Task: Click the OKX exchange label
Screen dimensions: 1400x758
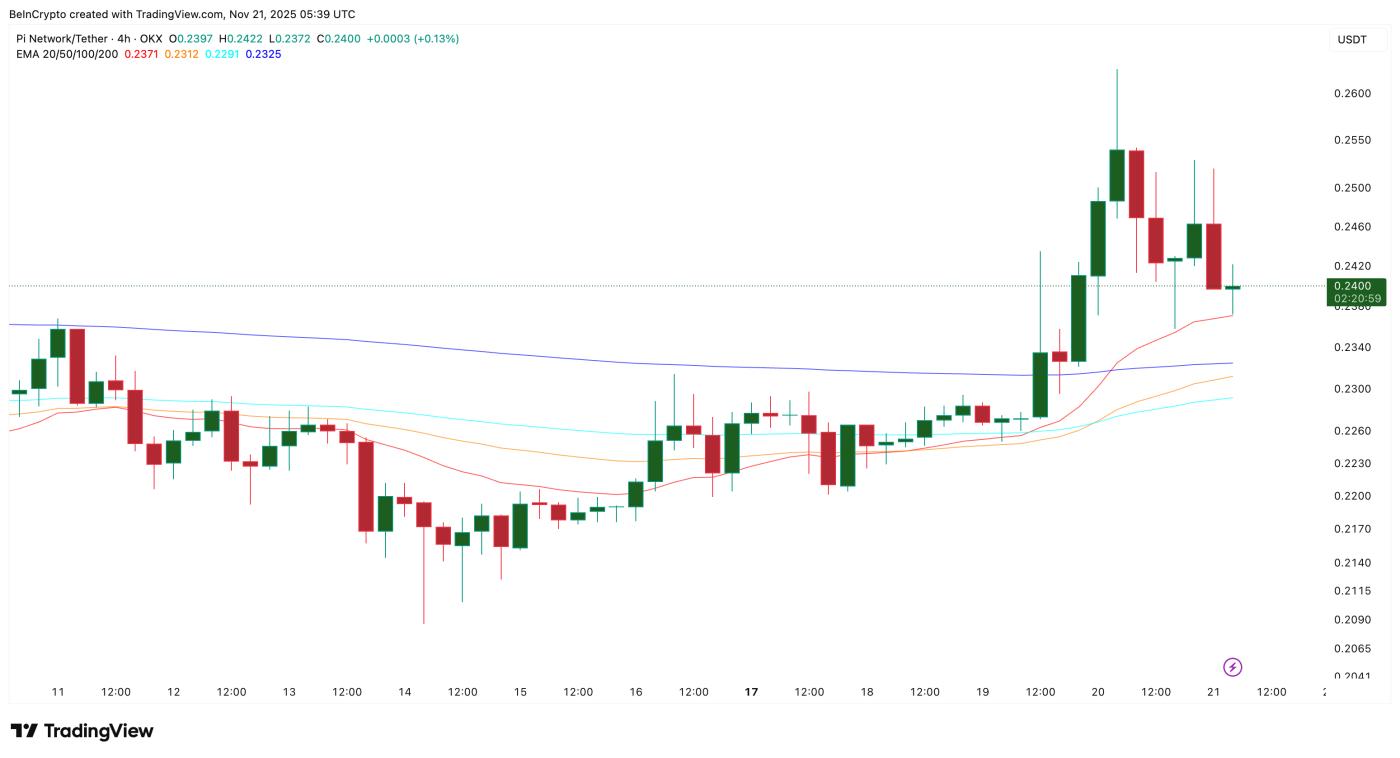Action: pos(151,39)
